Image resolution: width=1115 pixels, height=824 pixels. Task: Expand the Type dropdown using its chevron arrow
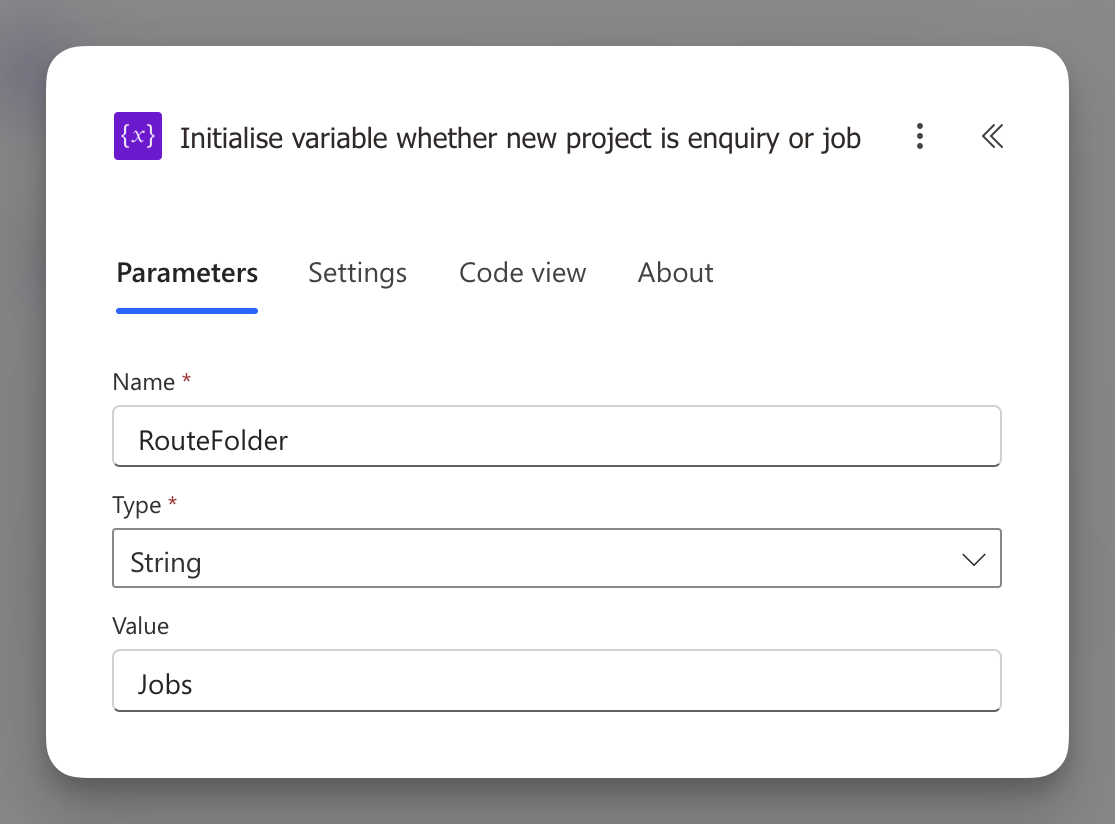973,560
